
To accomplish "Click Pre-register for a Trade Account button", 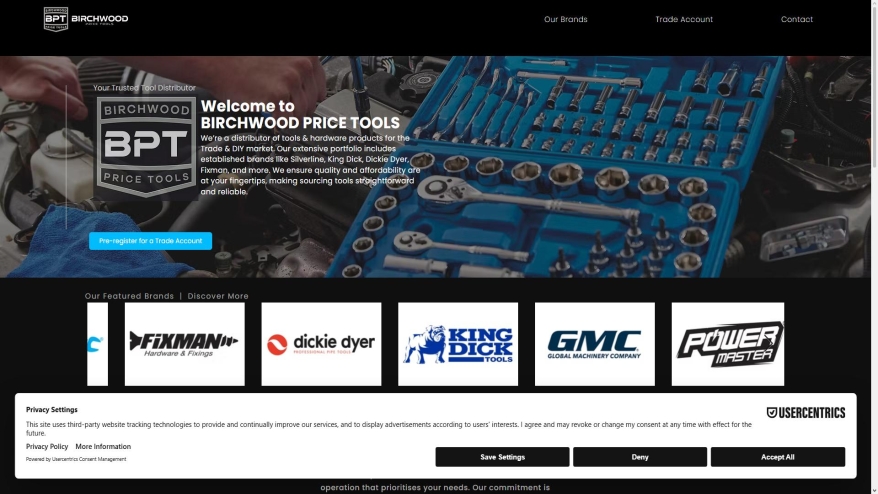I will tap(151, 241).
